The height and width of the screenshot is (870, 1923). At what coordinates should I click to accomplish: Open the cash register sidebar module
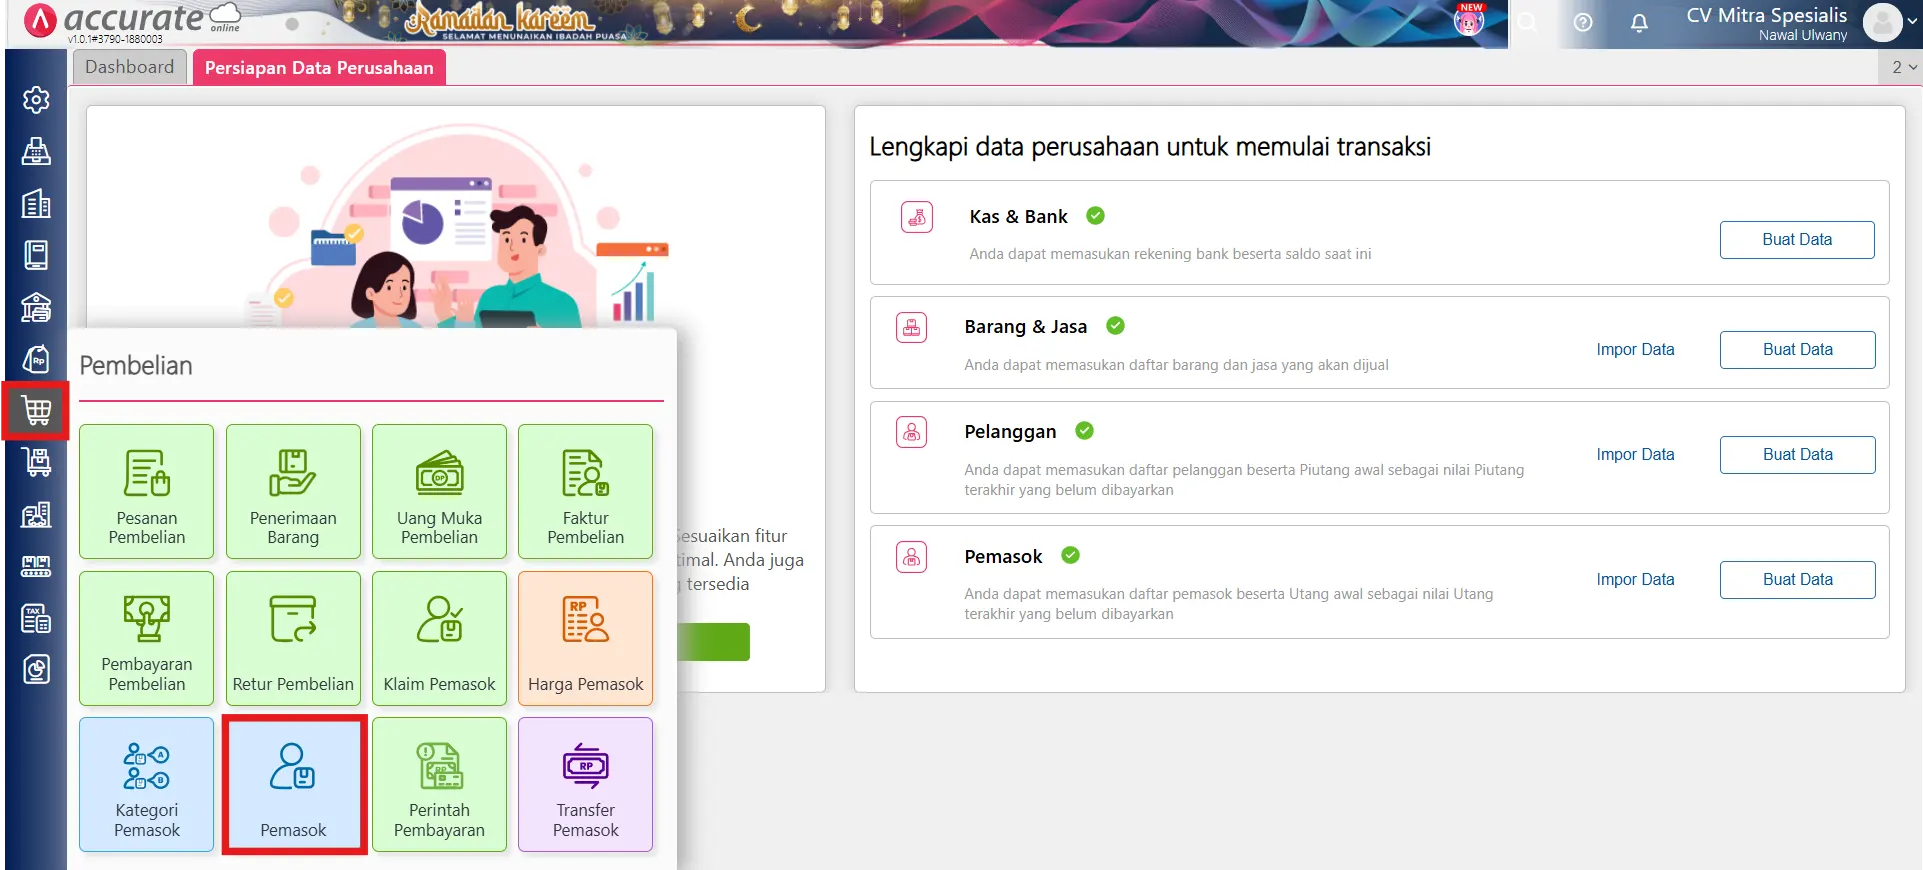(36, 152)
